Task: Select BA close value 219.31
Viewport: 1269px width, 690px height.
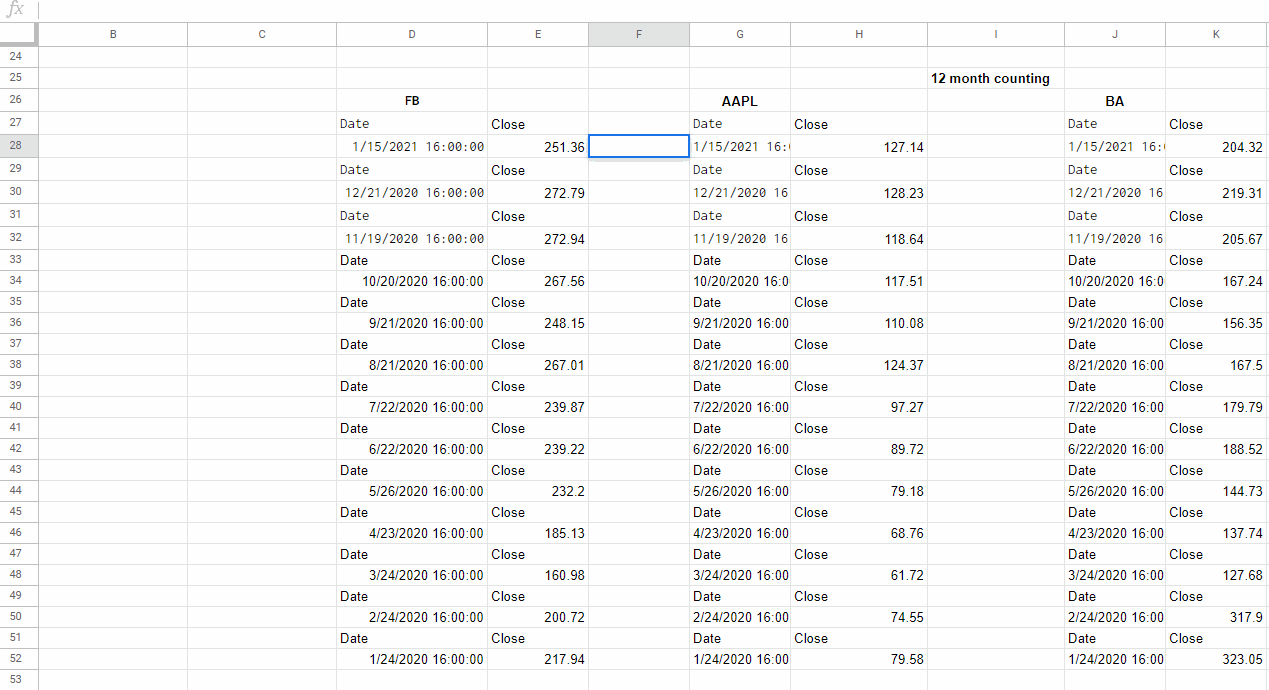Action: (1216, 193)
